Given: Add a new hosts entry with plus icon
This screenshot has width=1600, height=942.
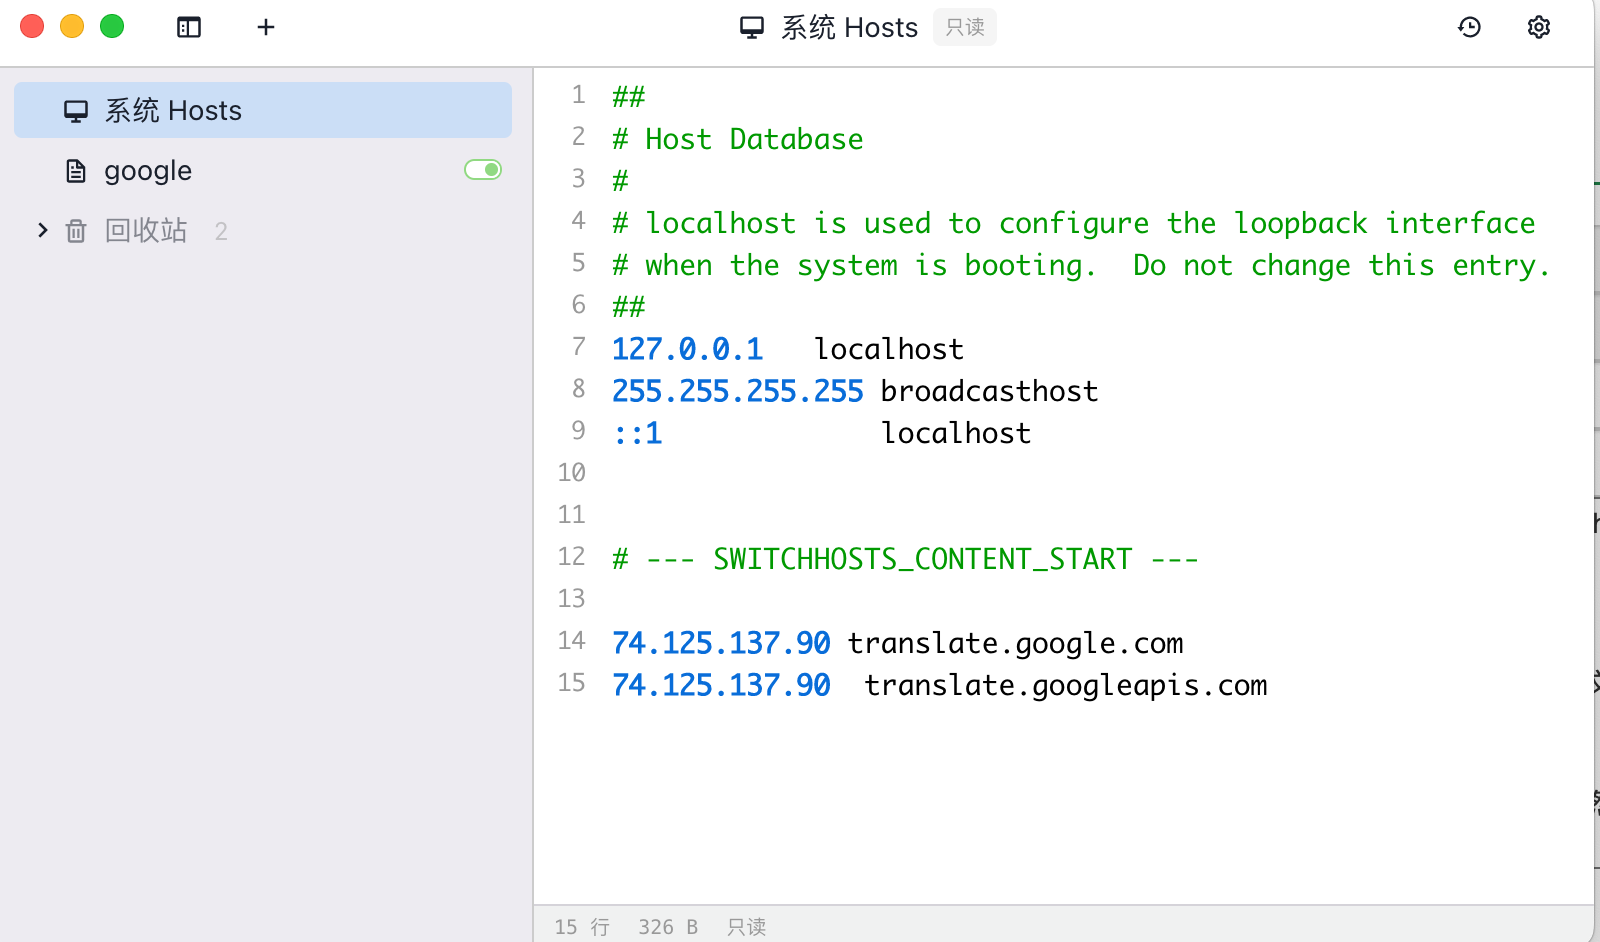Looking at the screenshot, I should pos(266,27).
